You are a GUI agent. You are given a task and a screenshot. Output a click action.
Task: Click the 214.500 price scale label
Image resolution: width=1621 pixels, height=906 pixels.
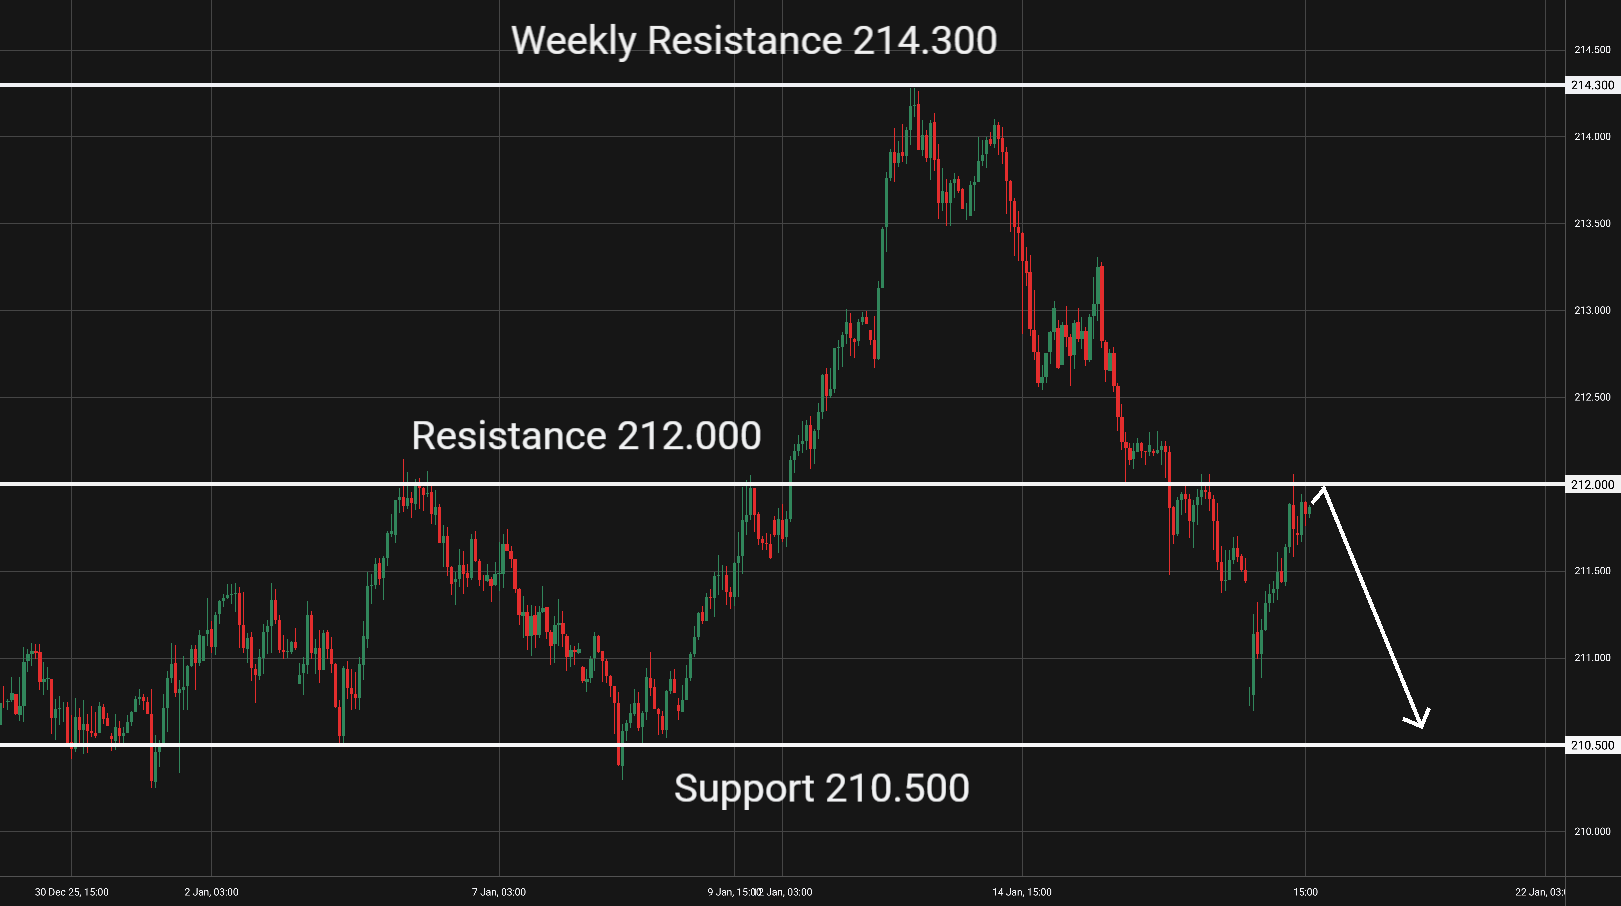tap(1592, 50)
